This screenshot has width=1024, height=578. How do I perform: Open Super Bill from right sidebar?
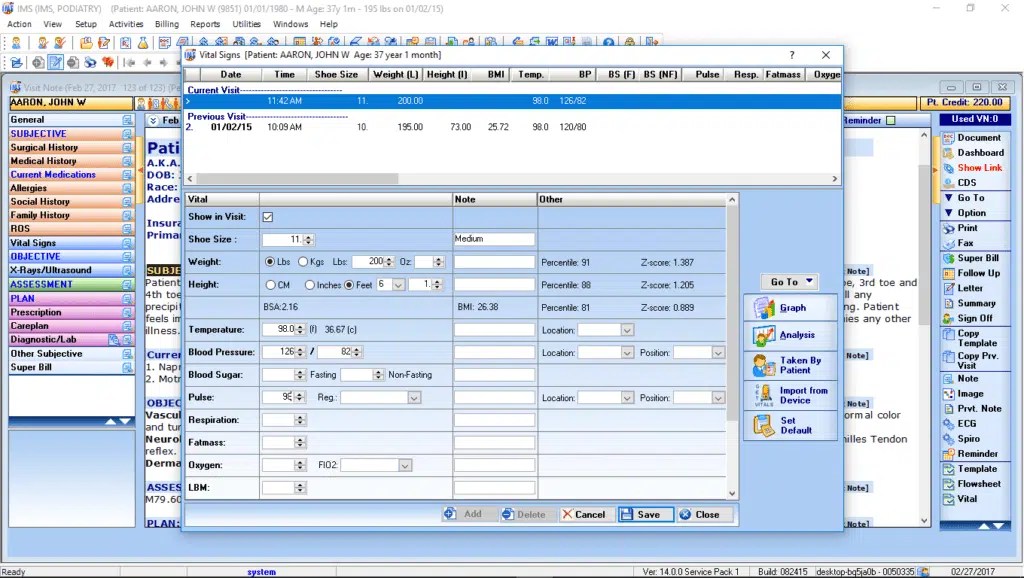974,258
